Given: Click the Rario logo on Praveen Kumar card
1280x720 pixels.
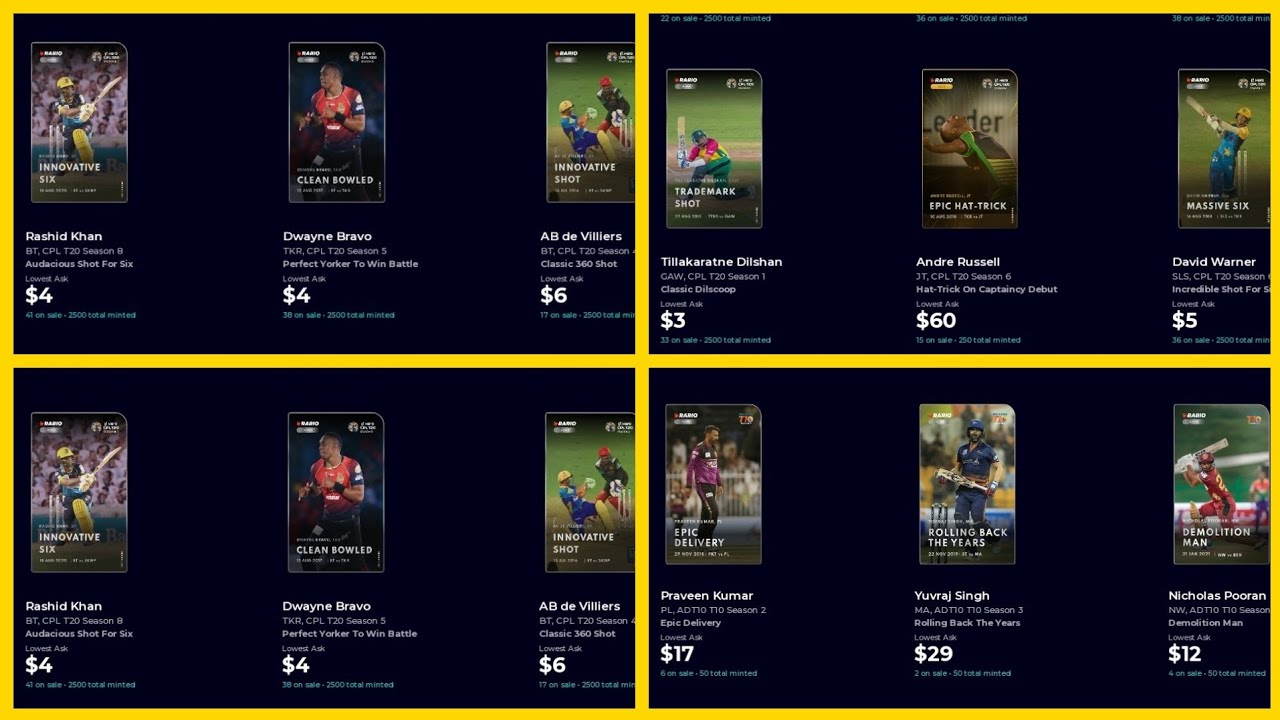Looking at the screenshot, I should [x=685, y=415].
